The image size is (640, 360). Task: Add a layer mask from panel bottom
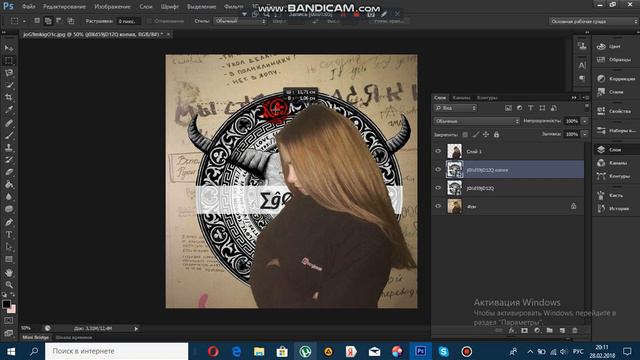click(524, 331)
